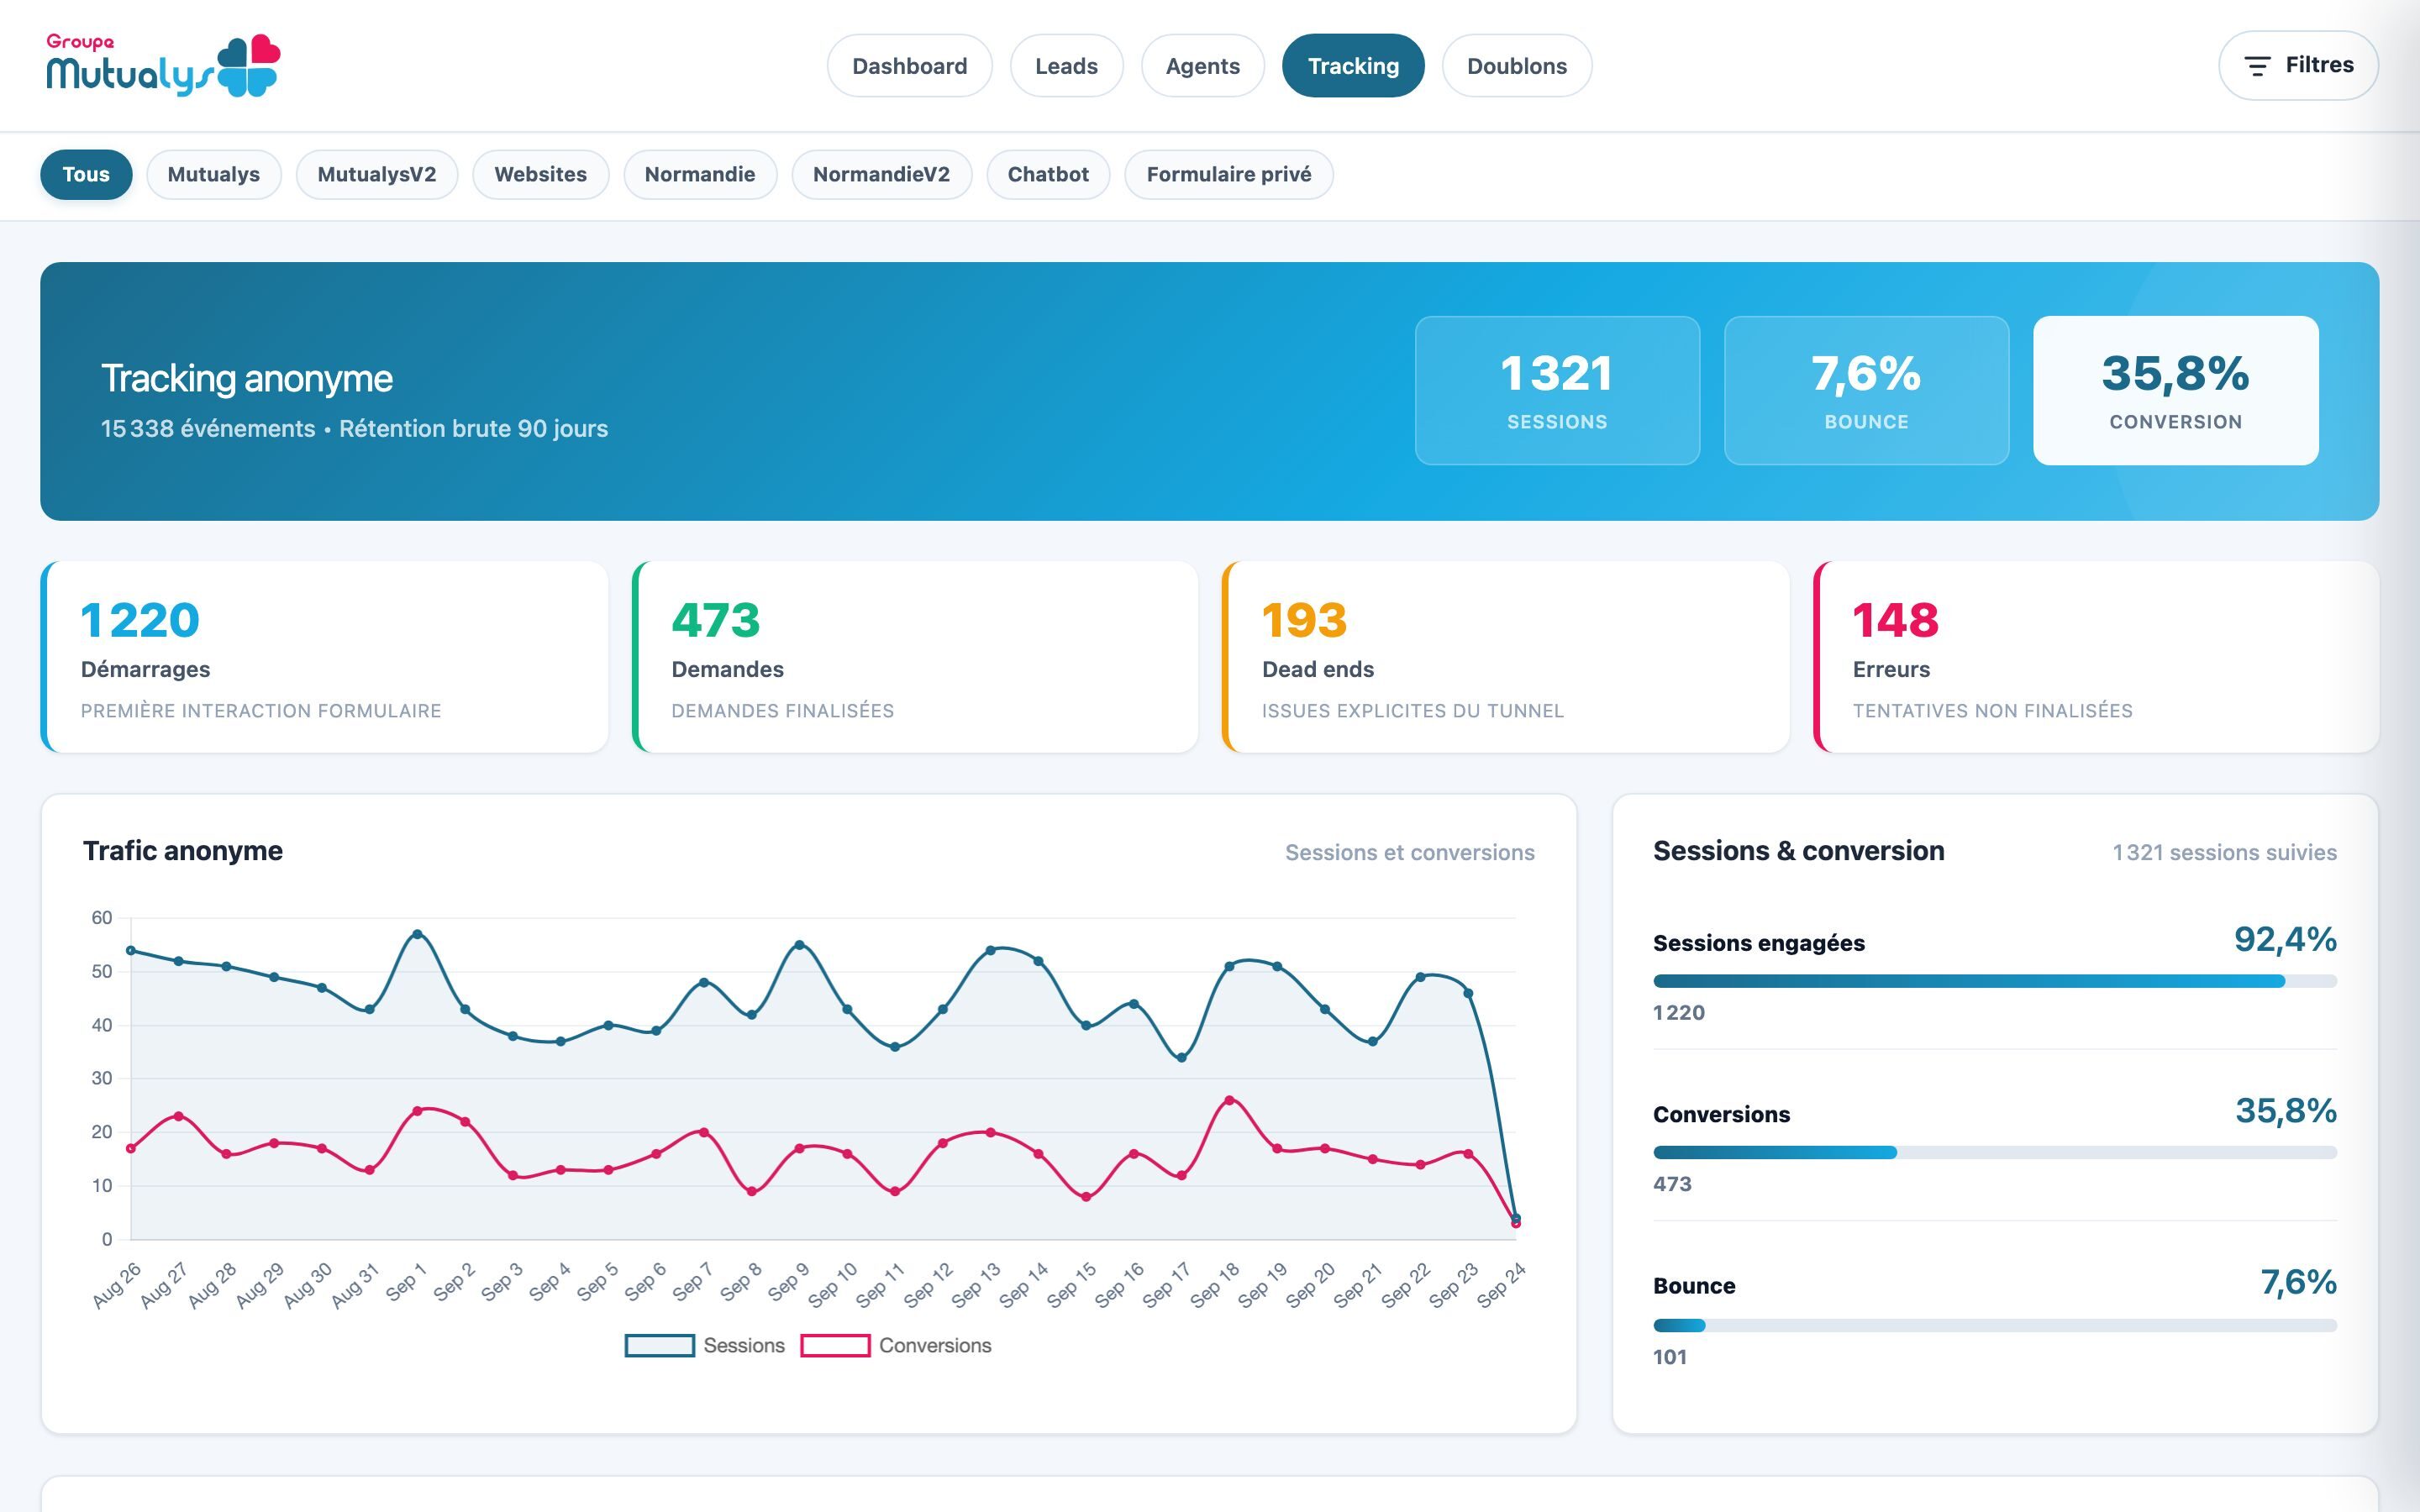
Task: Click the Sep 18 conversions peak point
Action: coord(1229,1100)
